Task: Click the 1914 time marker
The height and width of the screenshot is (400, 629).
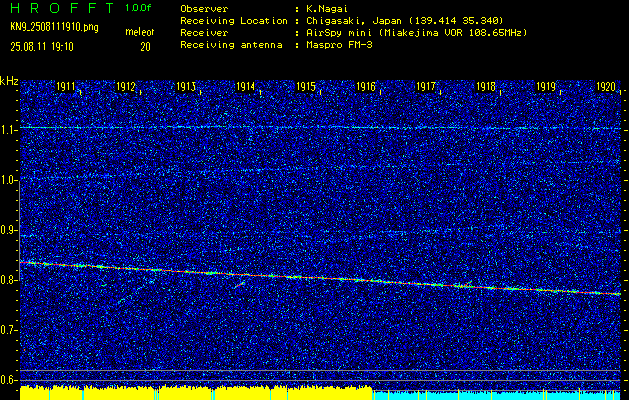Action: tap(246, 86)
